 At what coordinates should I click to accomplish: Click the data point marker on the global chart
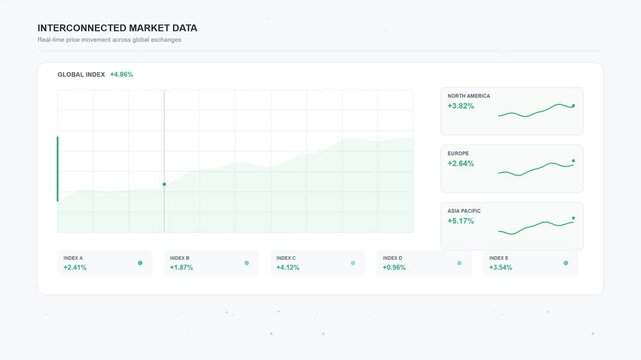(x=164, y=184)
